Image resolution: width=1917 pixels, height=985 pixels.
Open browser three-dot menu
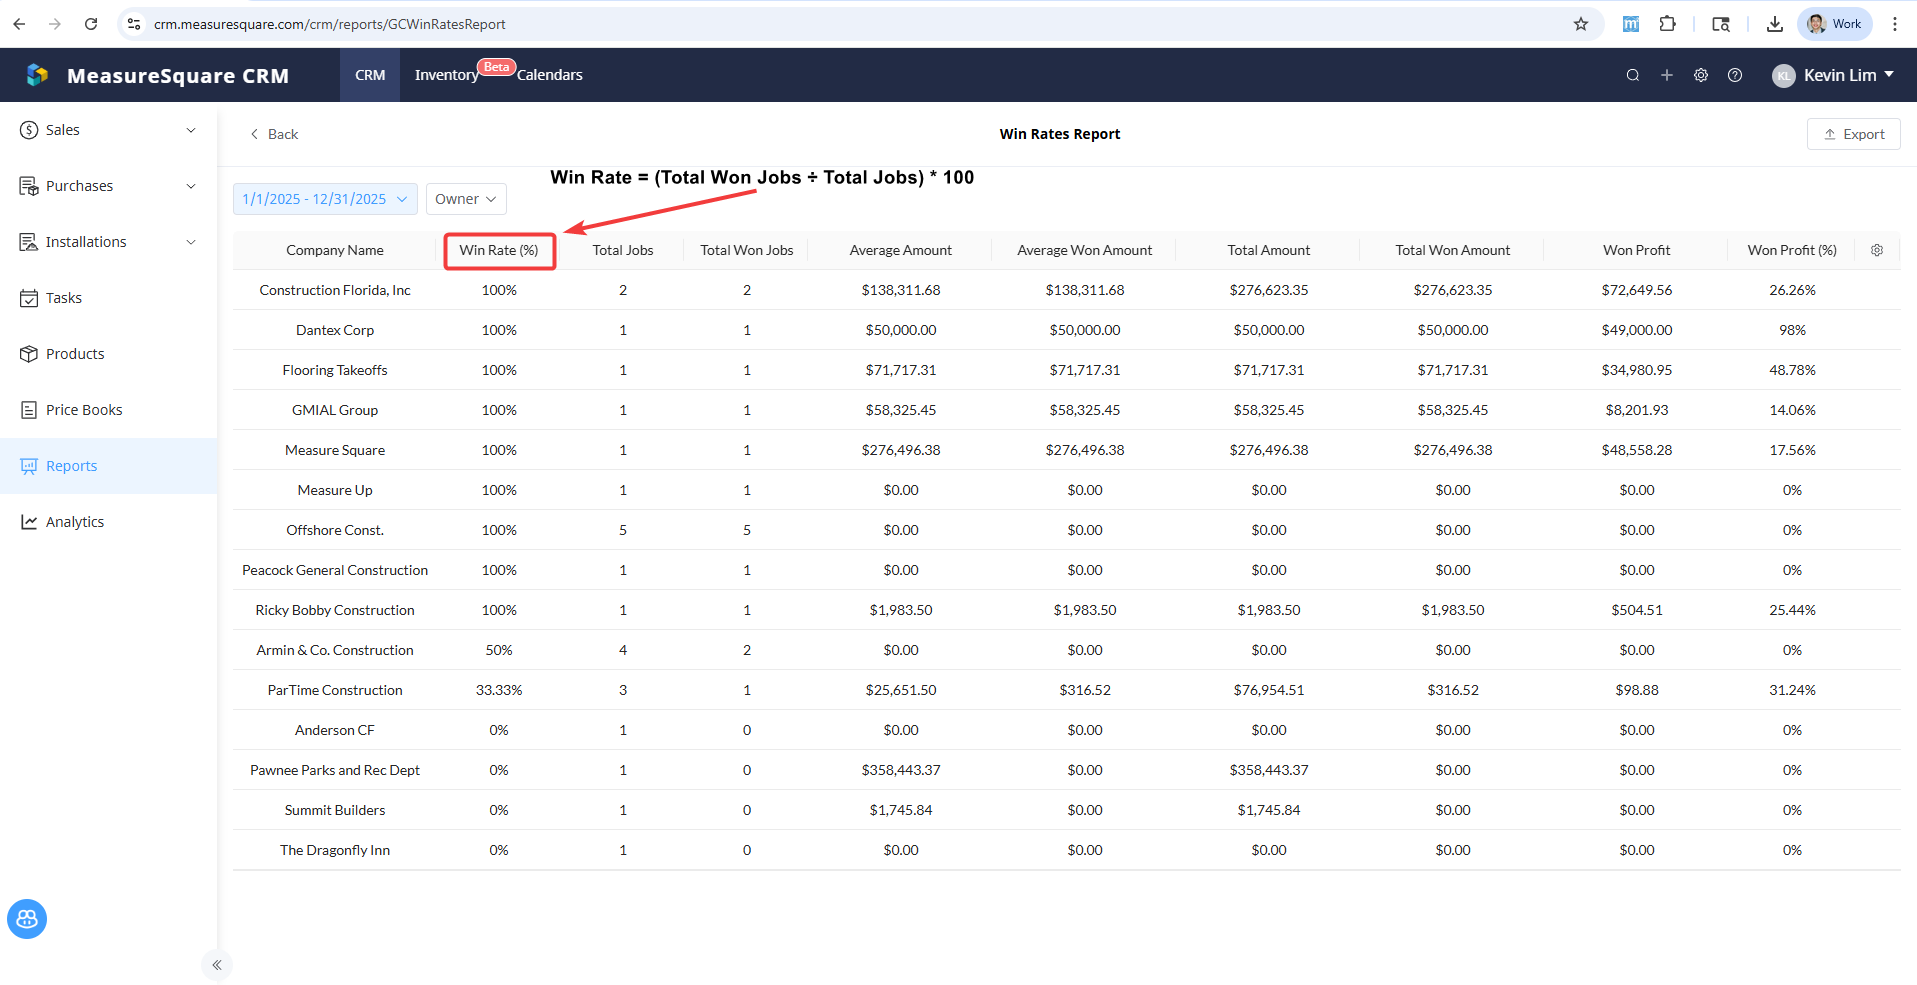coord(1895,24)
